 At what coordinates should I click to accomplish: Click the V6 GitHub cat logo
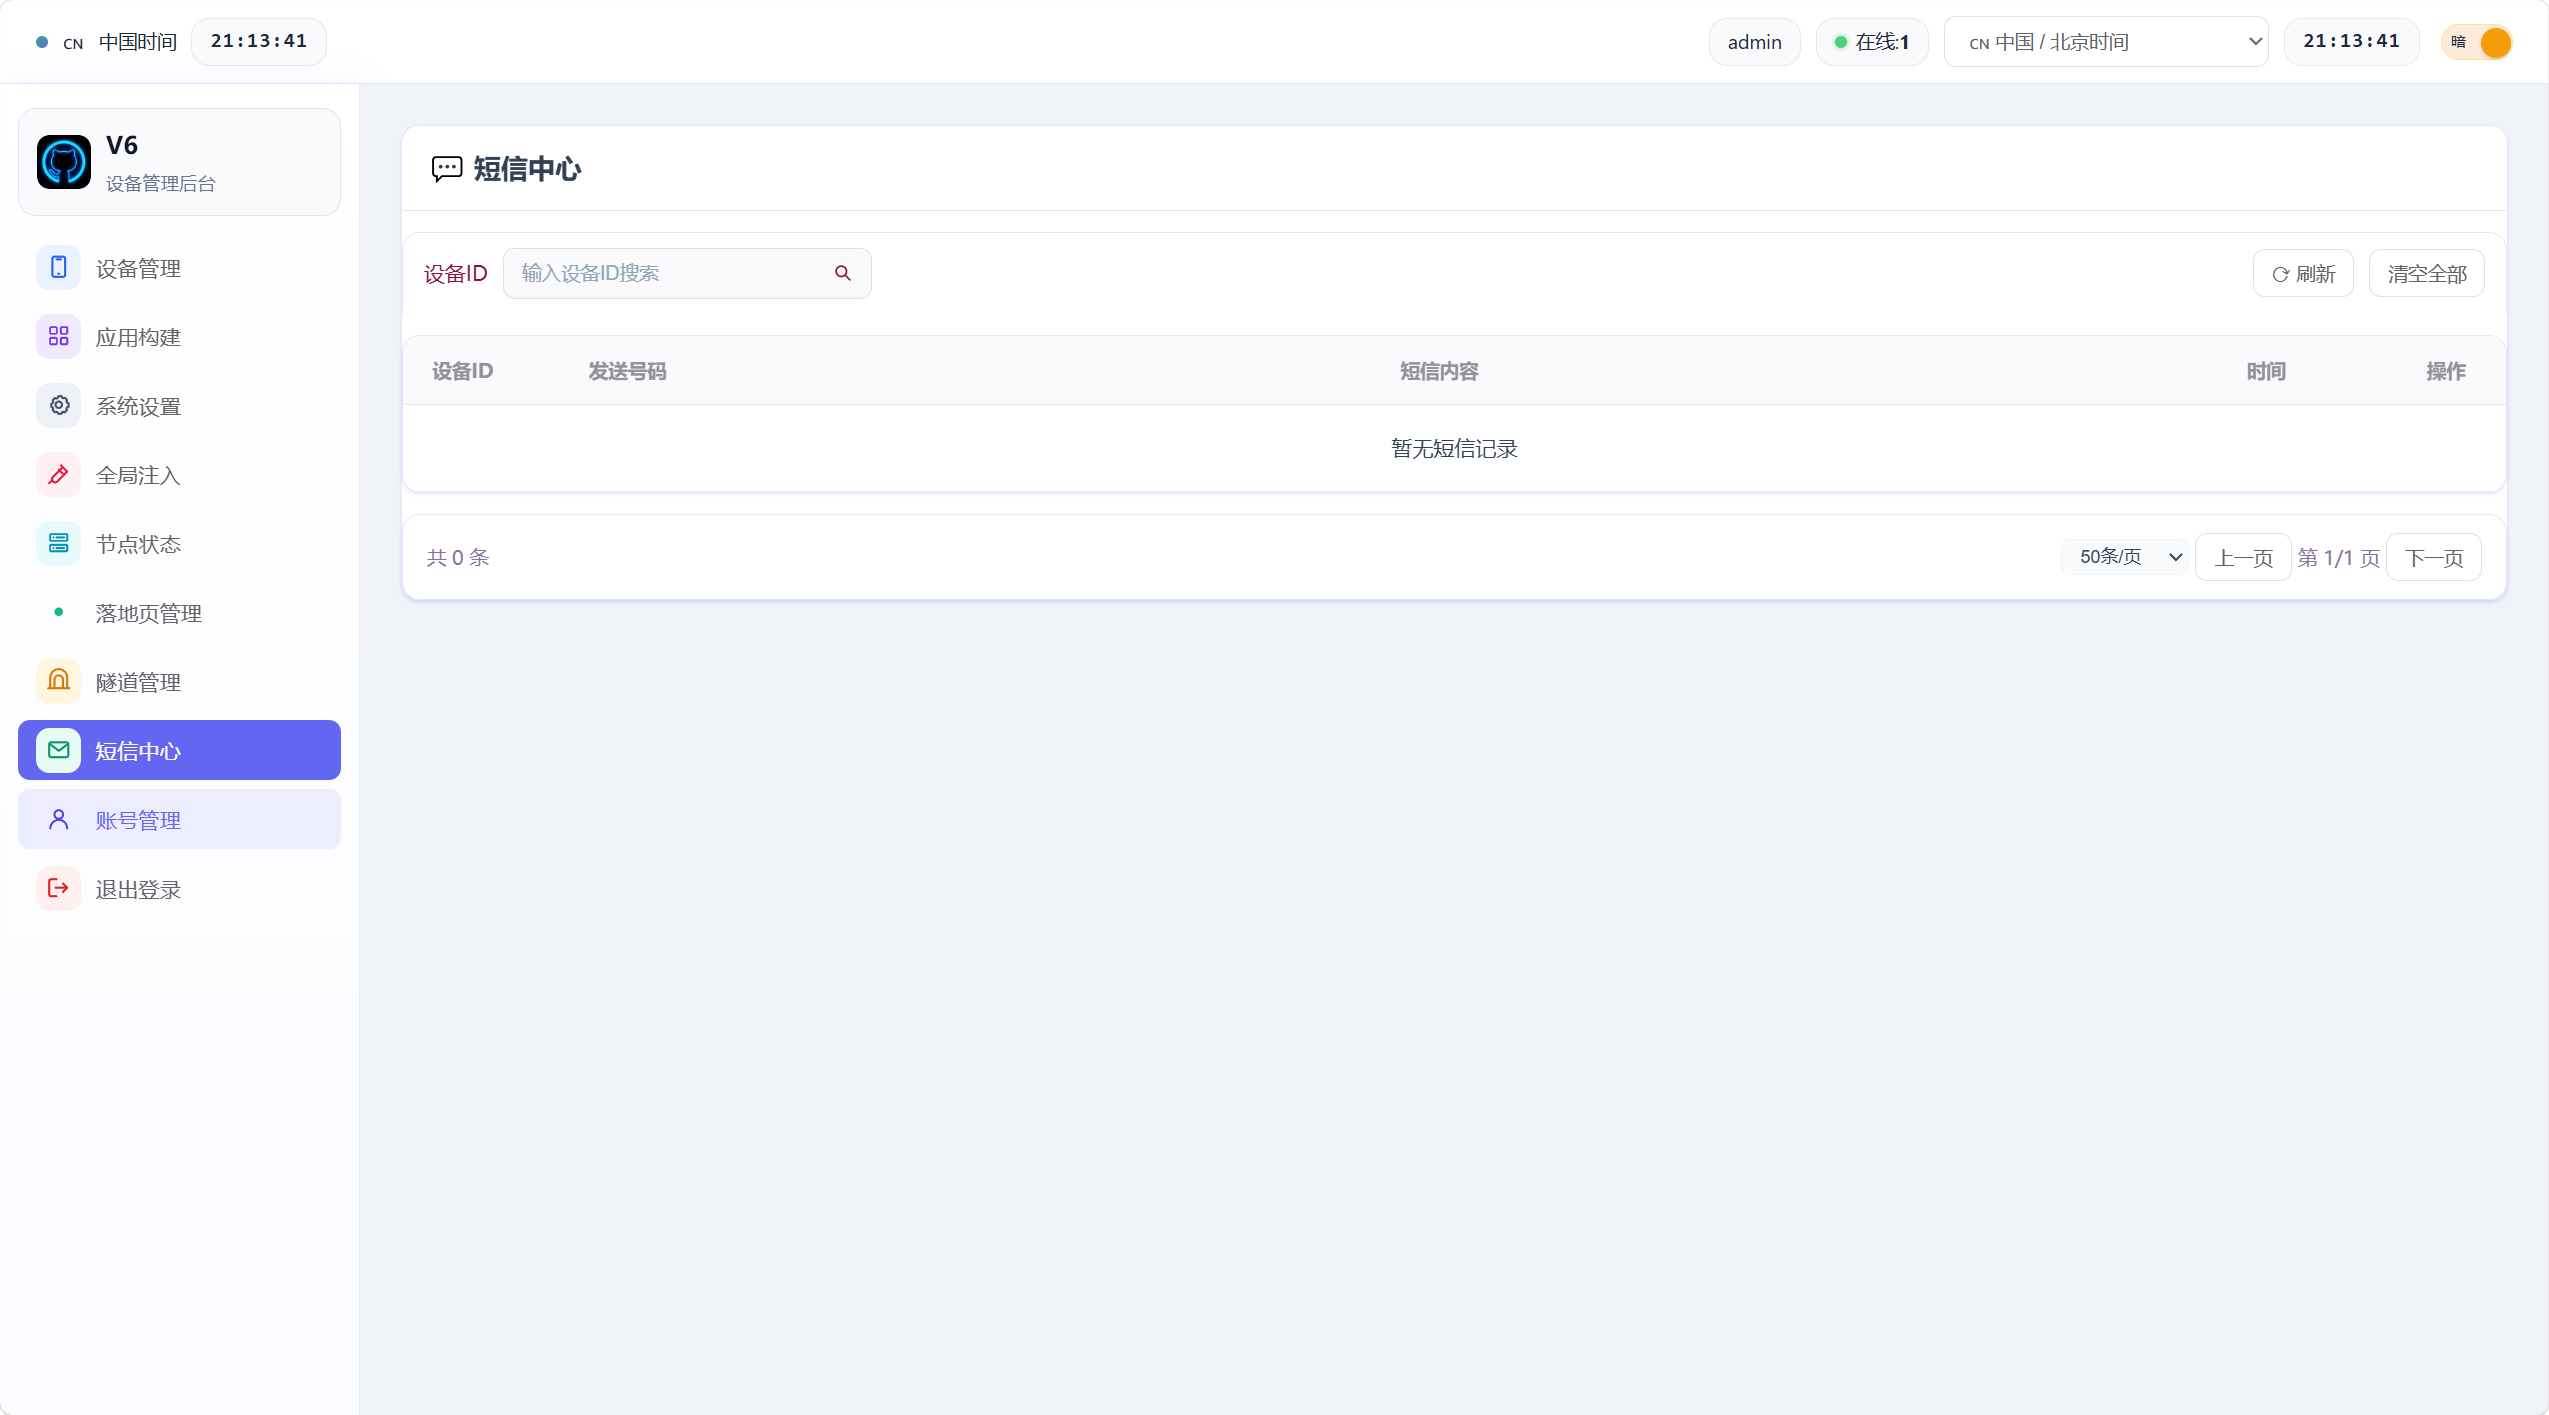[x=64, y=162]
